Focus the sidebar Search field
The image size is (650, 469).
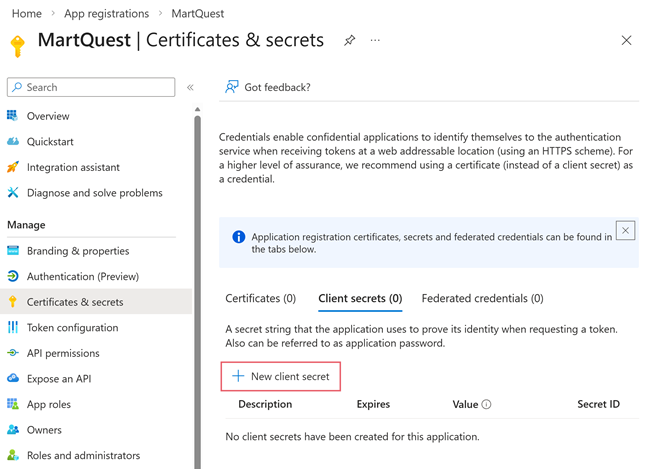coord(91,87)
